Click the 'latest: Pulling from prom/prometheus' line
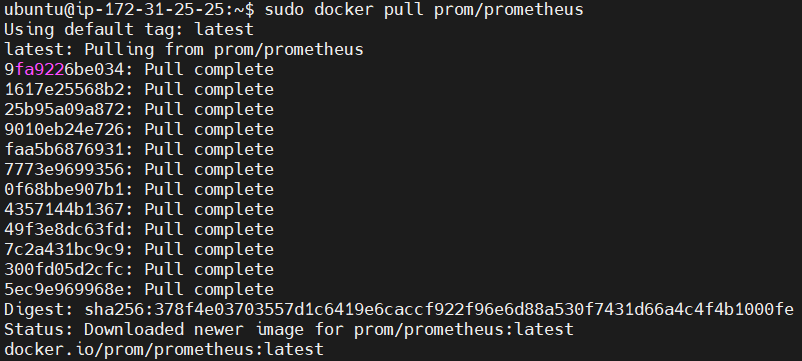802x361 pixels. 184,50
